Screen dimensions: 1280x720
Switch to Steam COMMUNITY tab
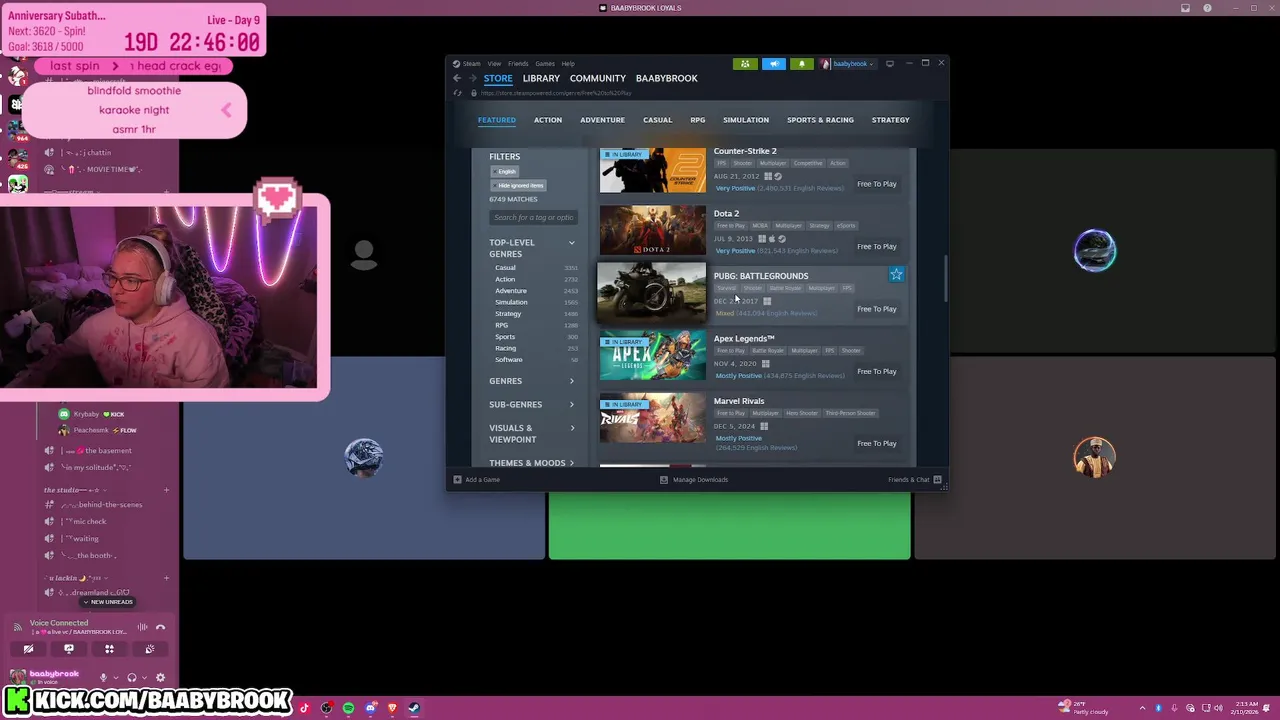pyautogui.click(x=598, y=78)
